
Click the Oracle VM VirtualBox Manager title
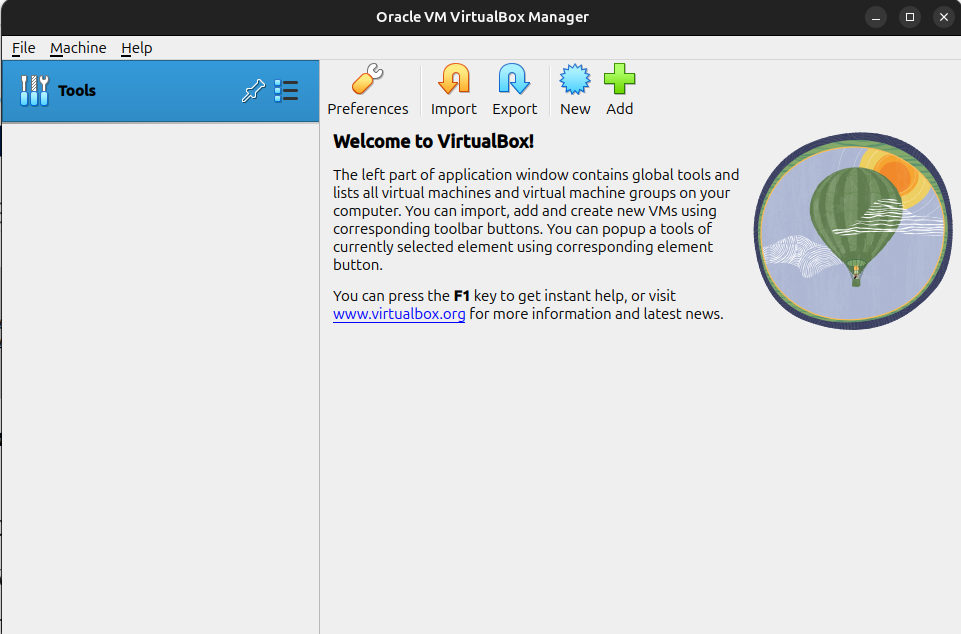click(482, 17)
